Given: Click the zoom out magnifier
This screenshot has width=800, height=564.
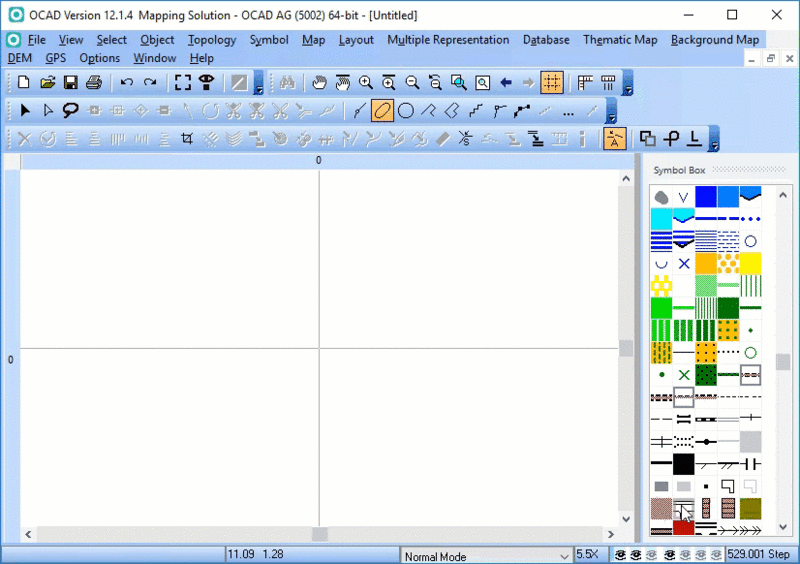Looking at the screenshot, I should [x=412, y=82].
